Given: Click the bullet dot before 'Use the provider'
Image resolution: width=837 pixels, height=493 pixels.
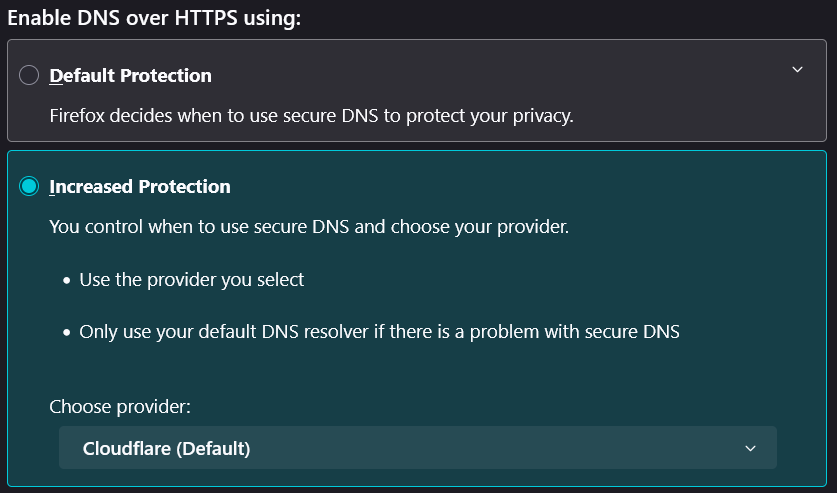Looking at the screenshot, I should 67,280.
